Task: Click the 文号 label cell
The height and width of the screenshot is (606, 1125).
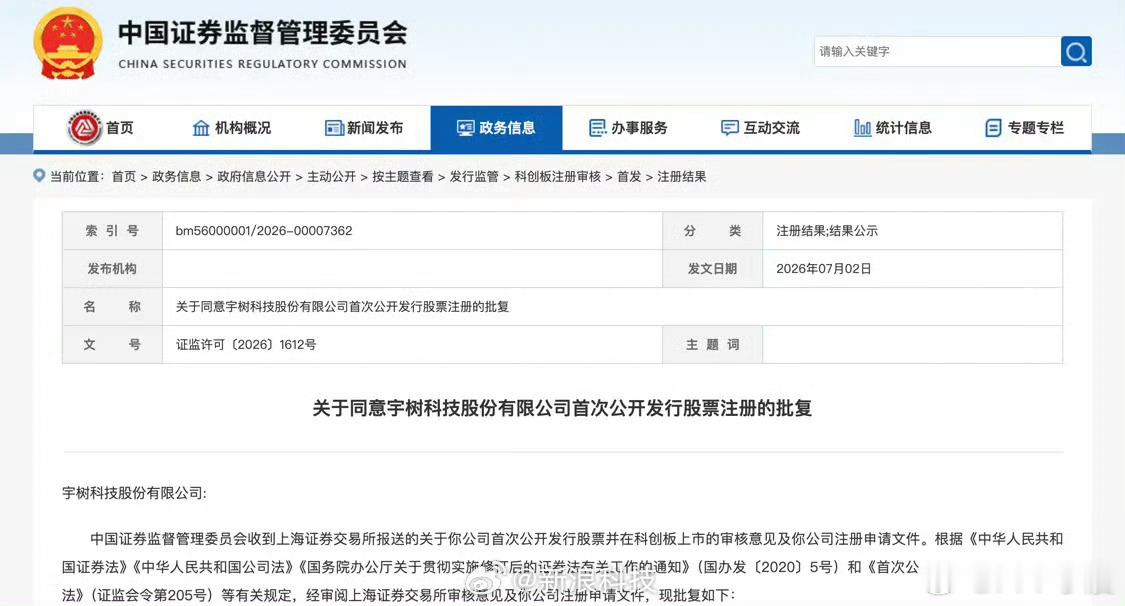Action: [x=112, y=345]
